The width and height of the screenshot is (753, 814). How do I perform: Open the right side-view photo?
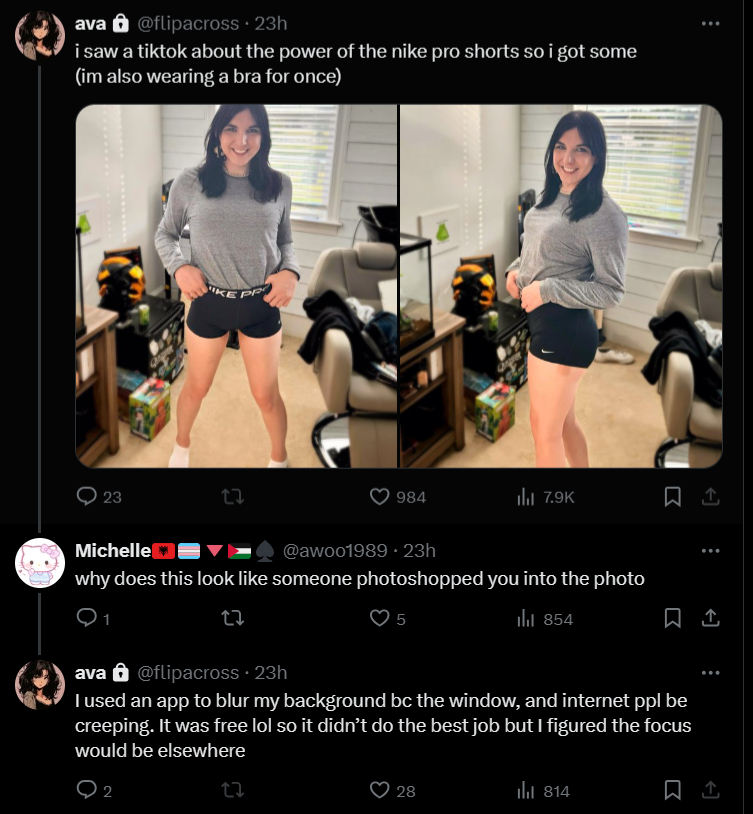561,286
